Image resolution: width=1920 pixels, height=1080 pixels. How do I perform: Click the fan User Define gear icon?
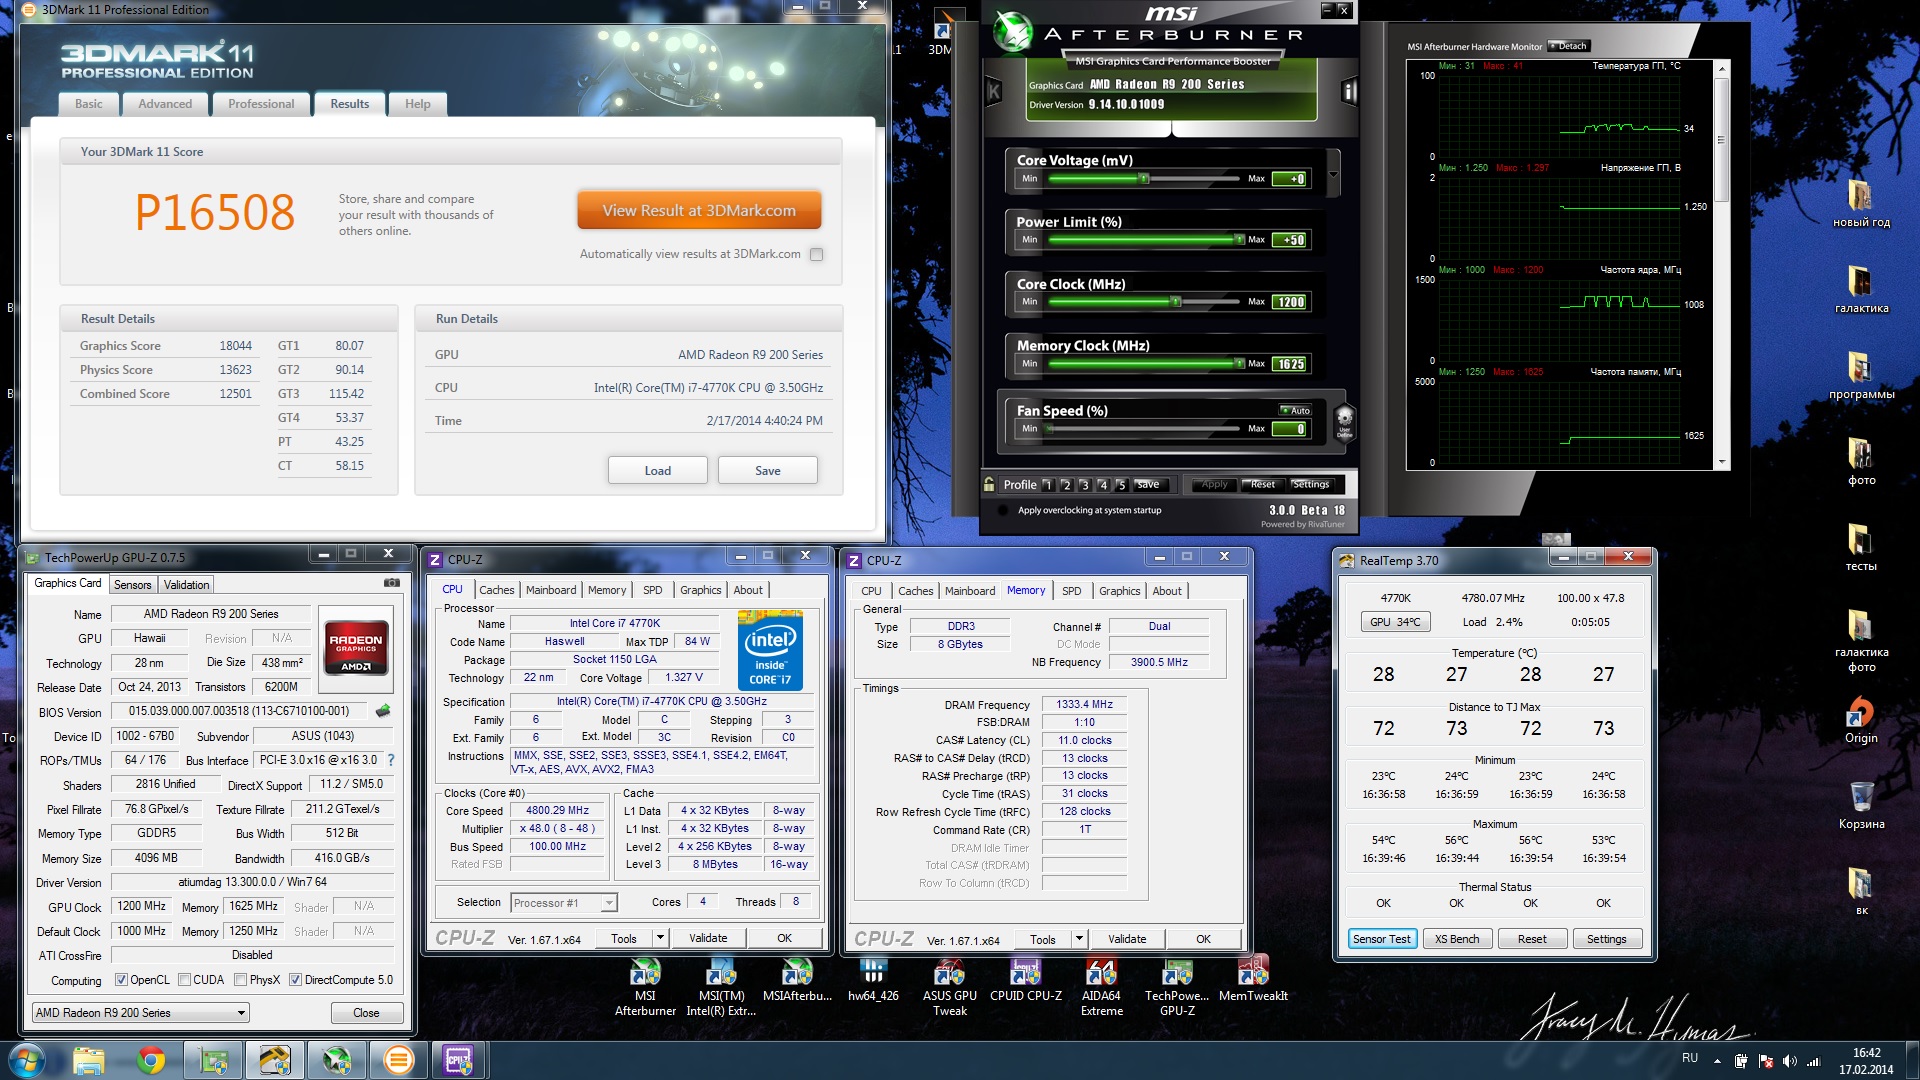(1344, 421)
